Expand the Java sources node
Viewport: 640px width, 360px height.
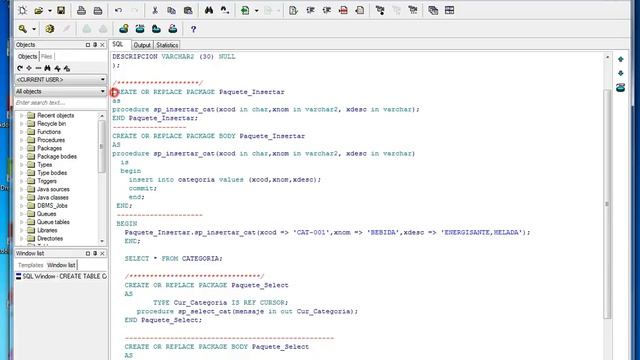tap(21, 189)
